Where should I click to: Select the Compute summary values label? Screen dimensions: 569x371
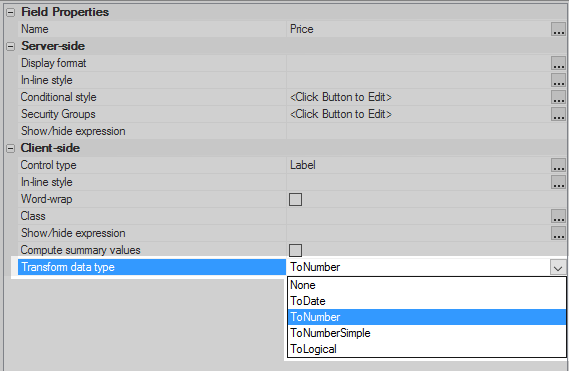tap(80, 250)
